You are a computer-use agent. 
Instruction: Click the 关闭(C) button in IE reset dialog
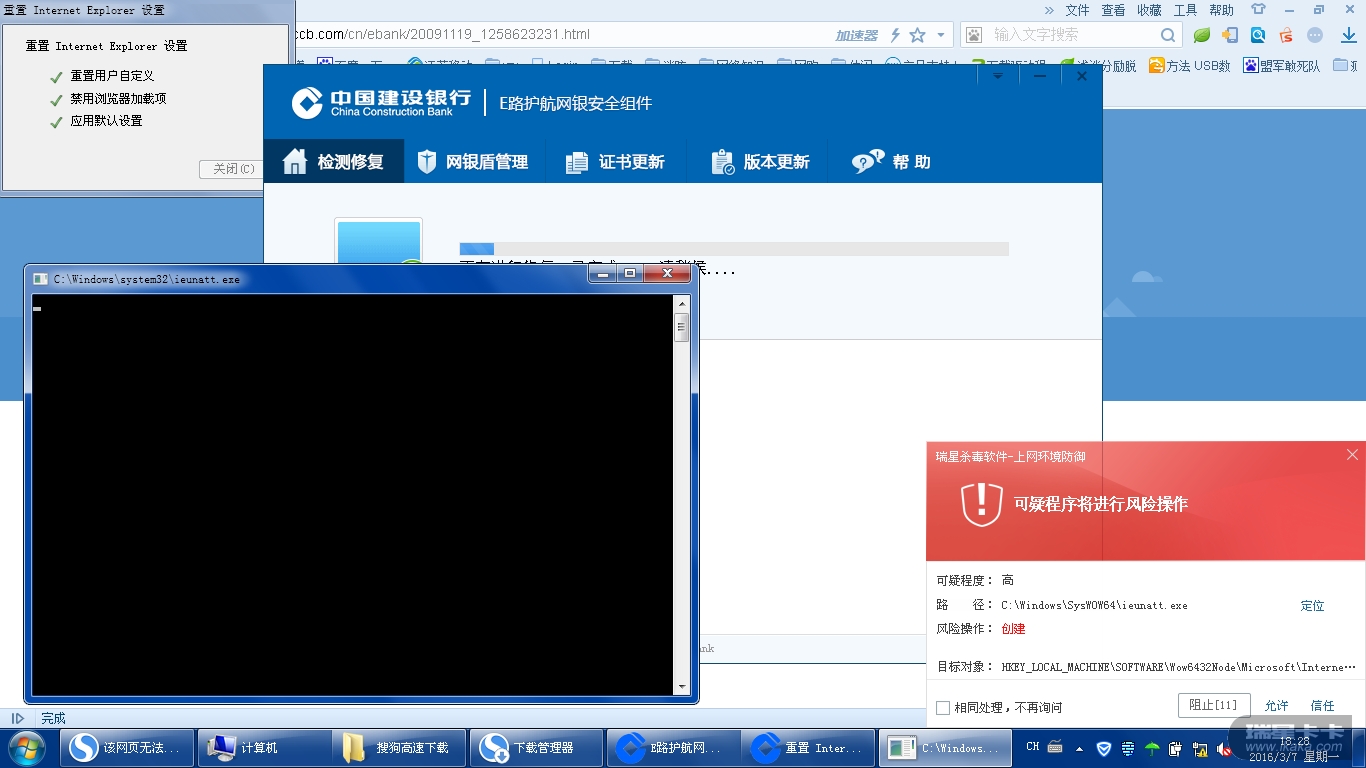pos(233,169)
